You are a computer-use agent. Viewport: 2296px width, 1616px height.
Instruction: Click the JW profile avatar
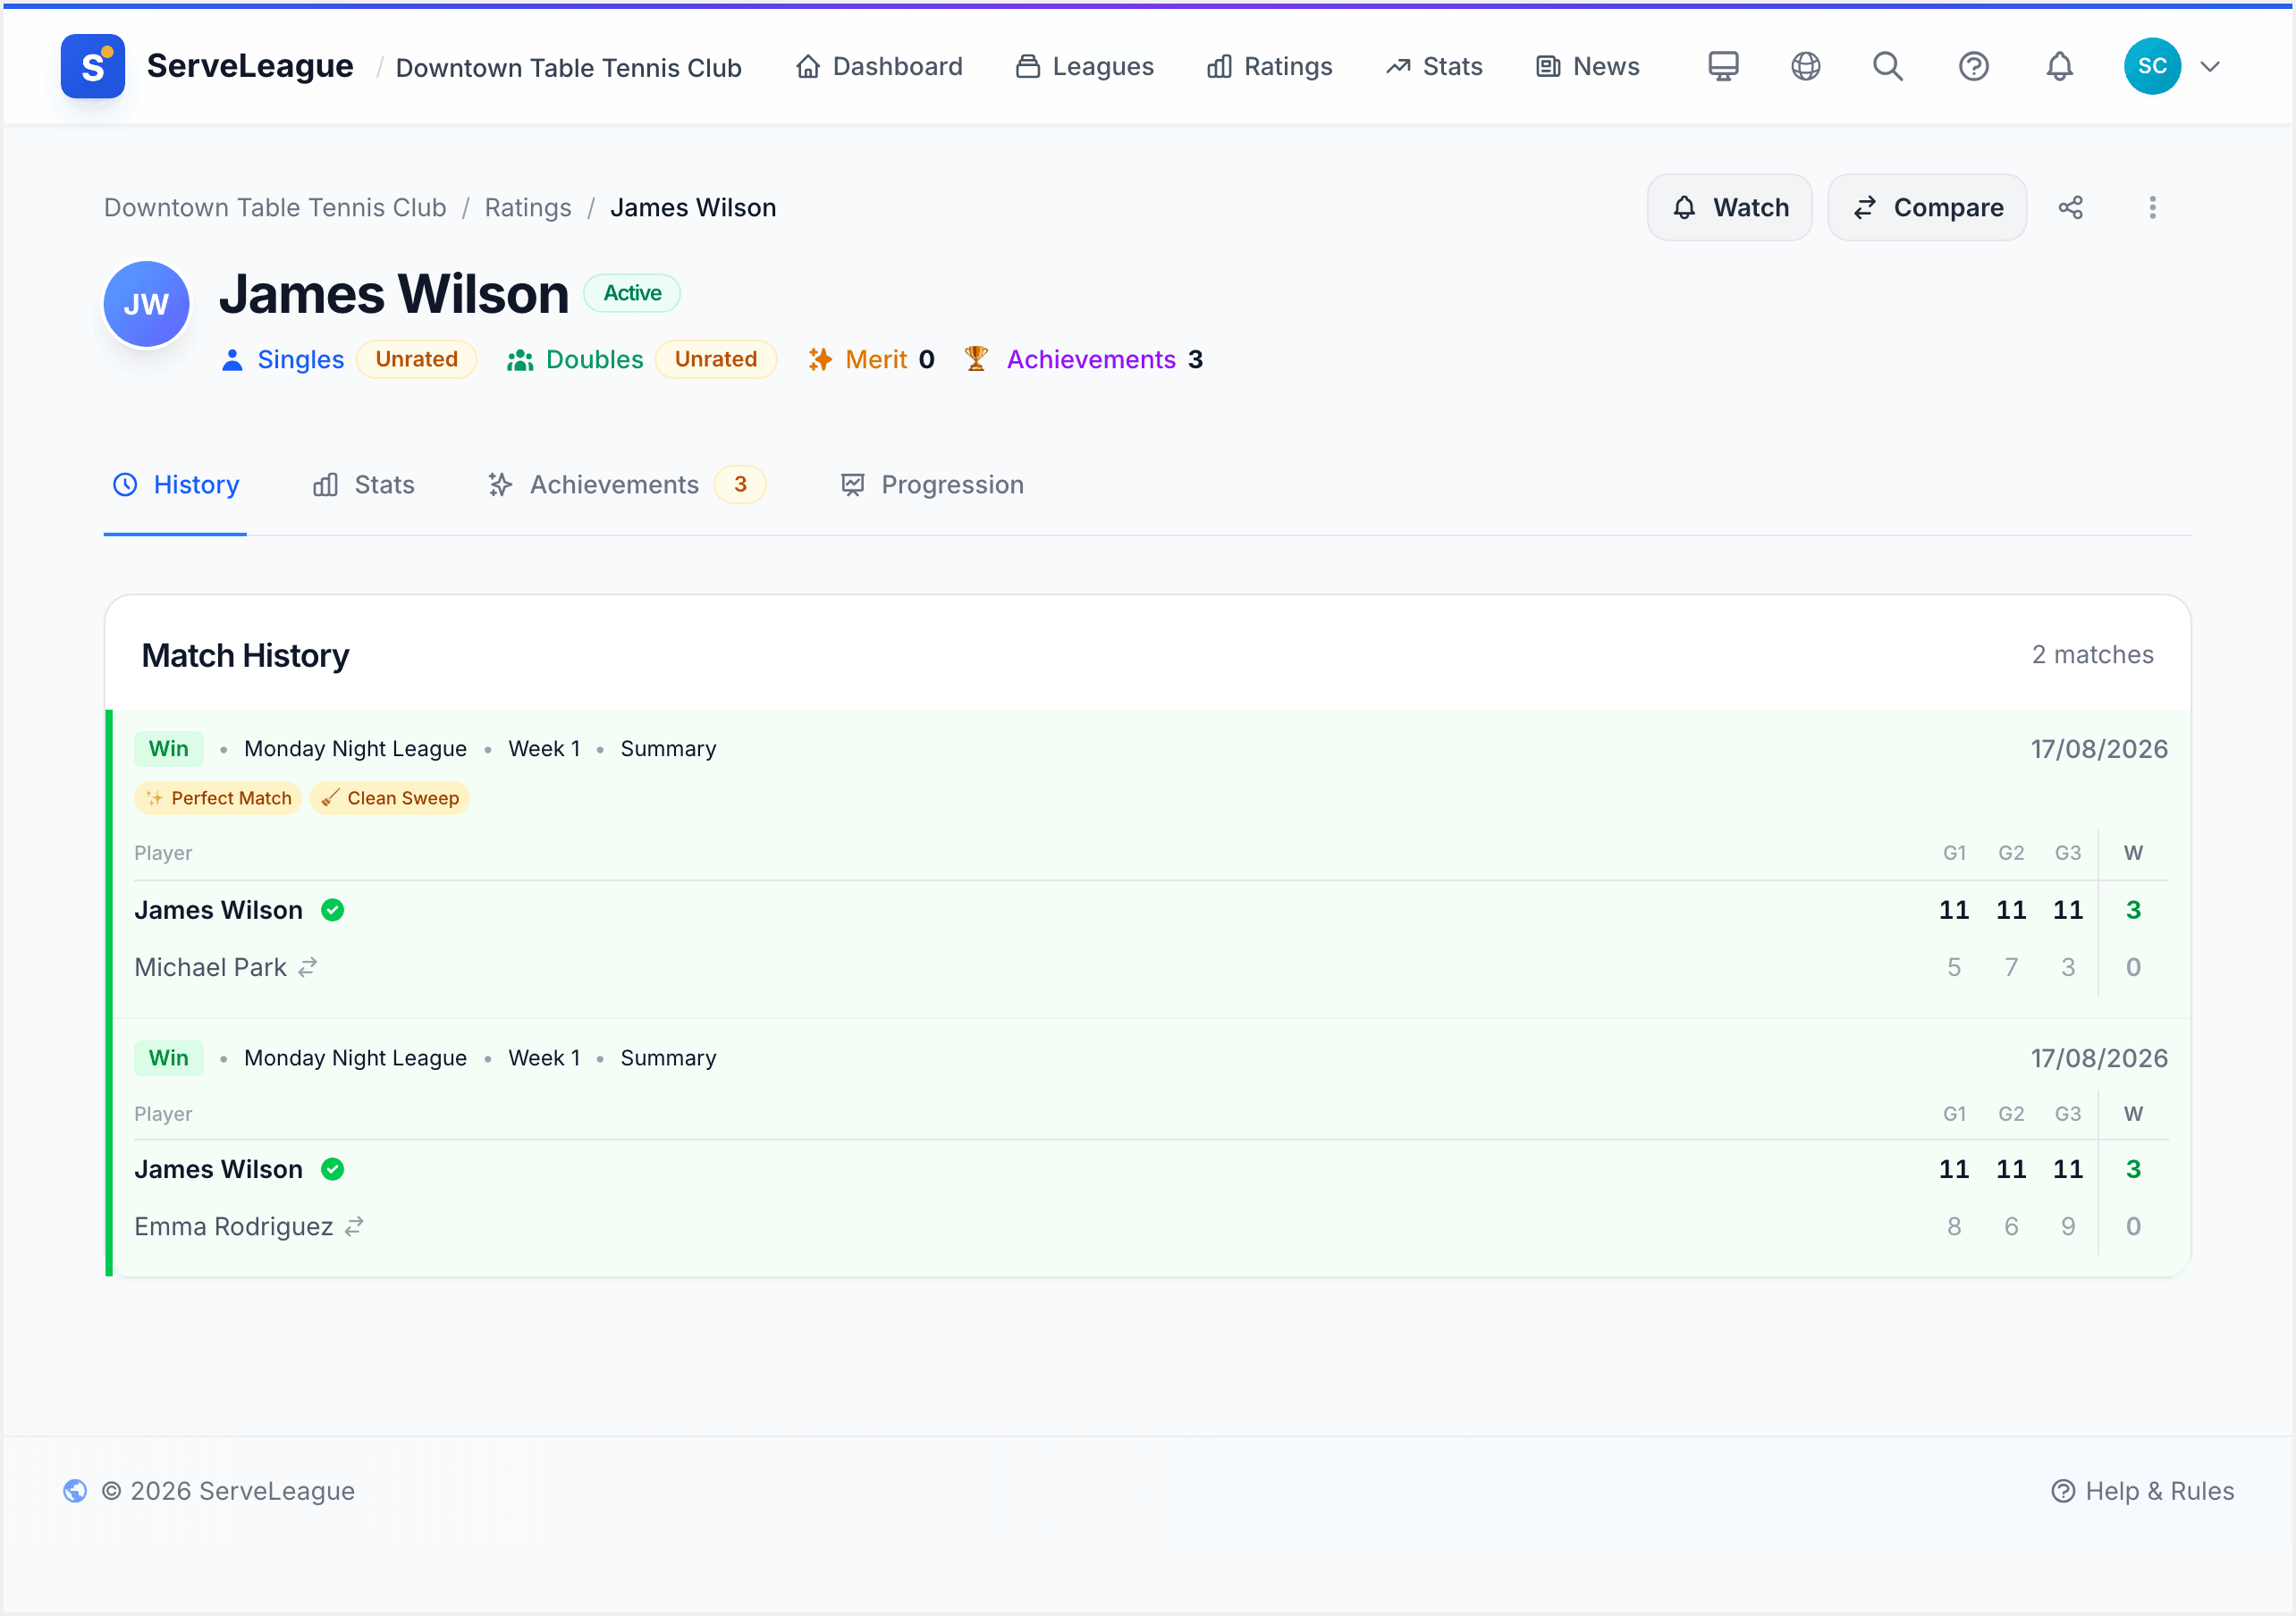(147, 304)
